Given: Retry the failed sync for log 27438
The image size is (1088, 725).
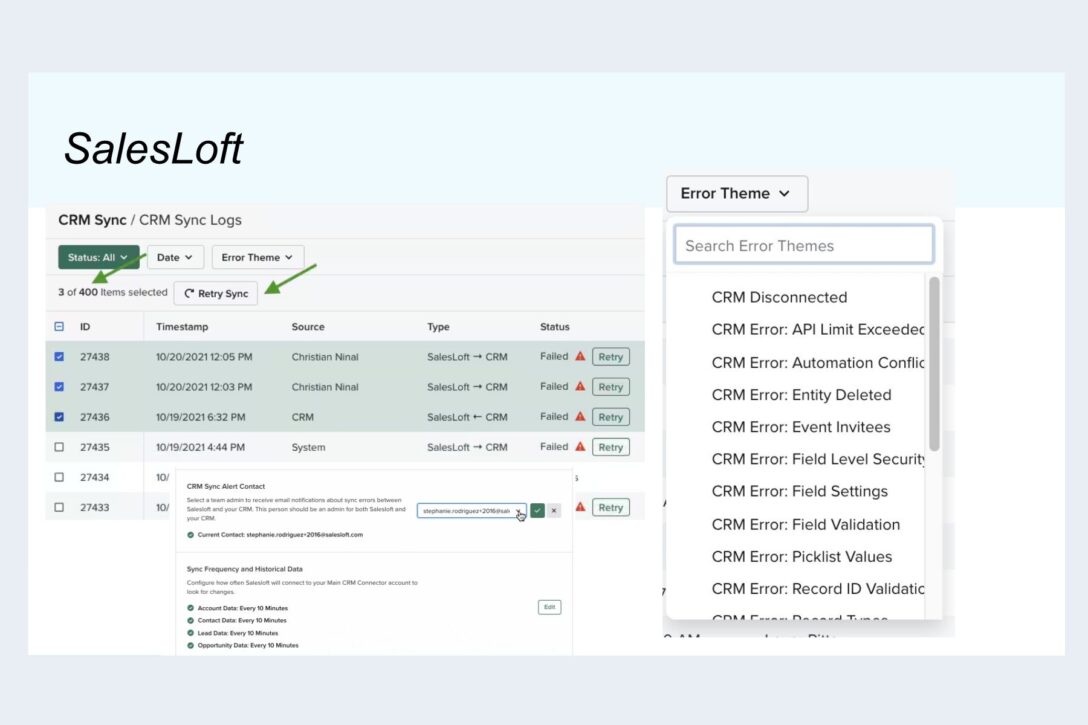Looking at the screenshot, I should [611, 357].
